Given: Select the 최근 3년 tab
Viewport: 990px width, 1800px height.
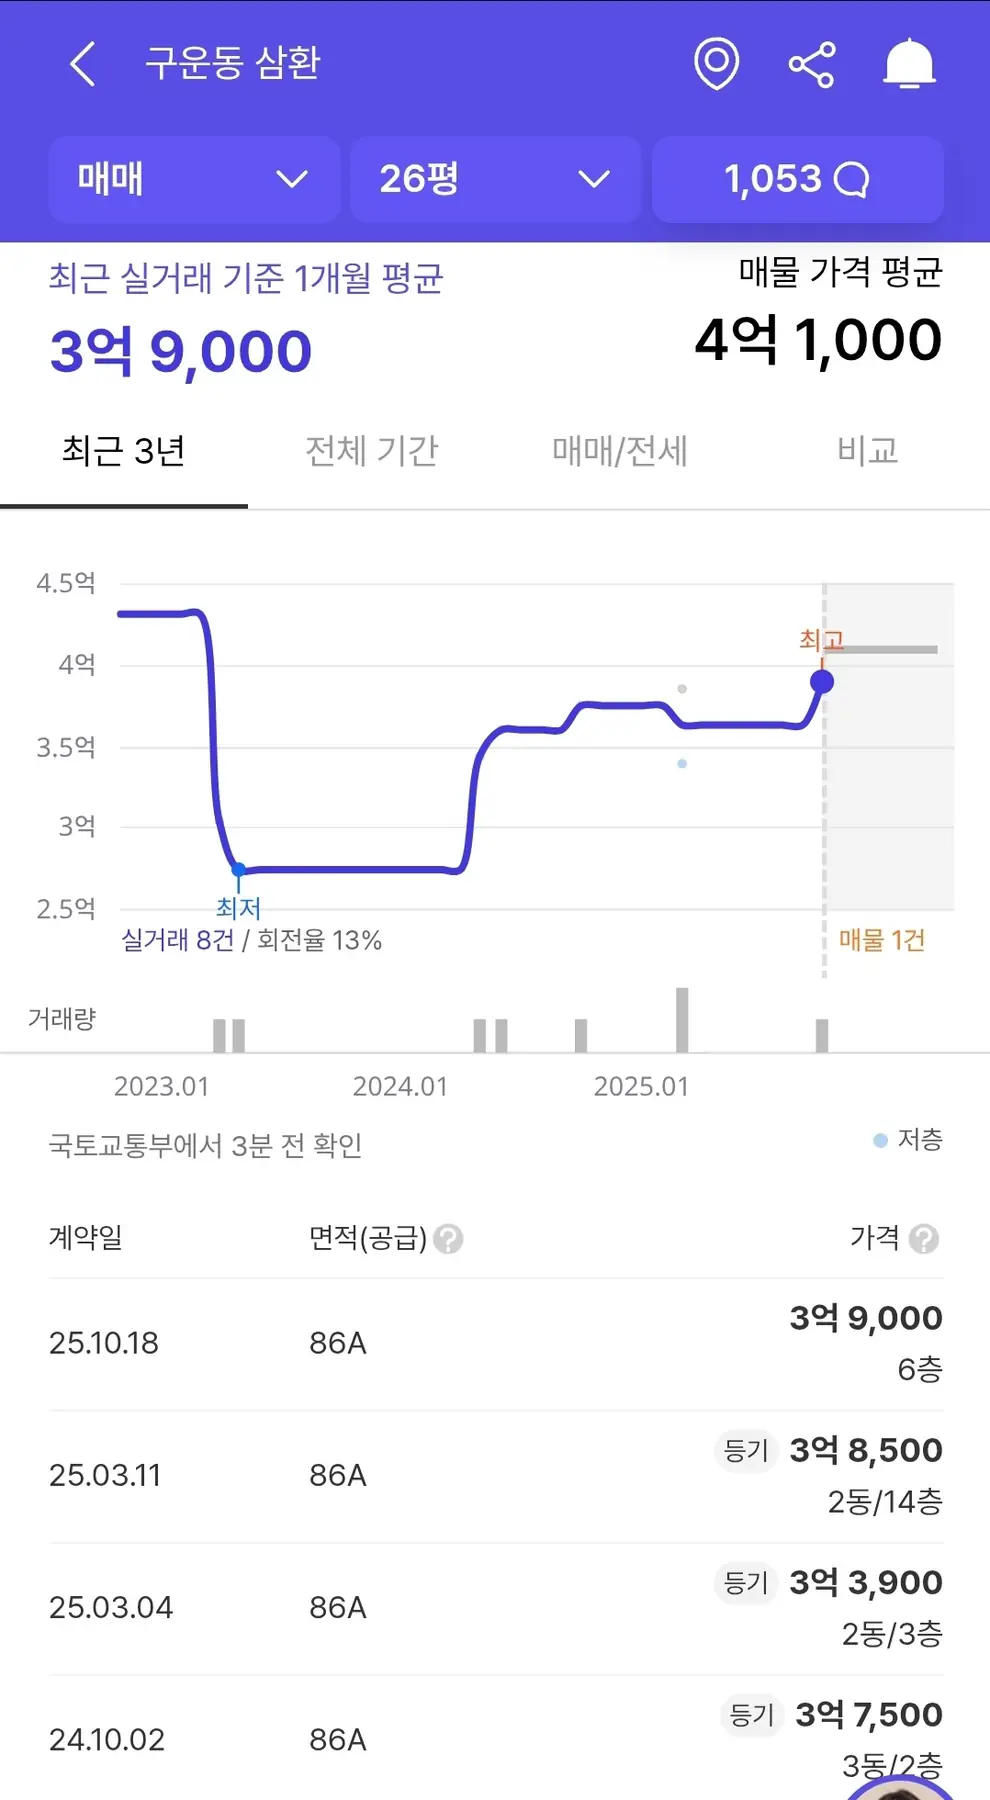Looking at the screenshot, I should click(123, 451).
